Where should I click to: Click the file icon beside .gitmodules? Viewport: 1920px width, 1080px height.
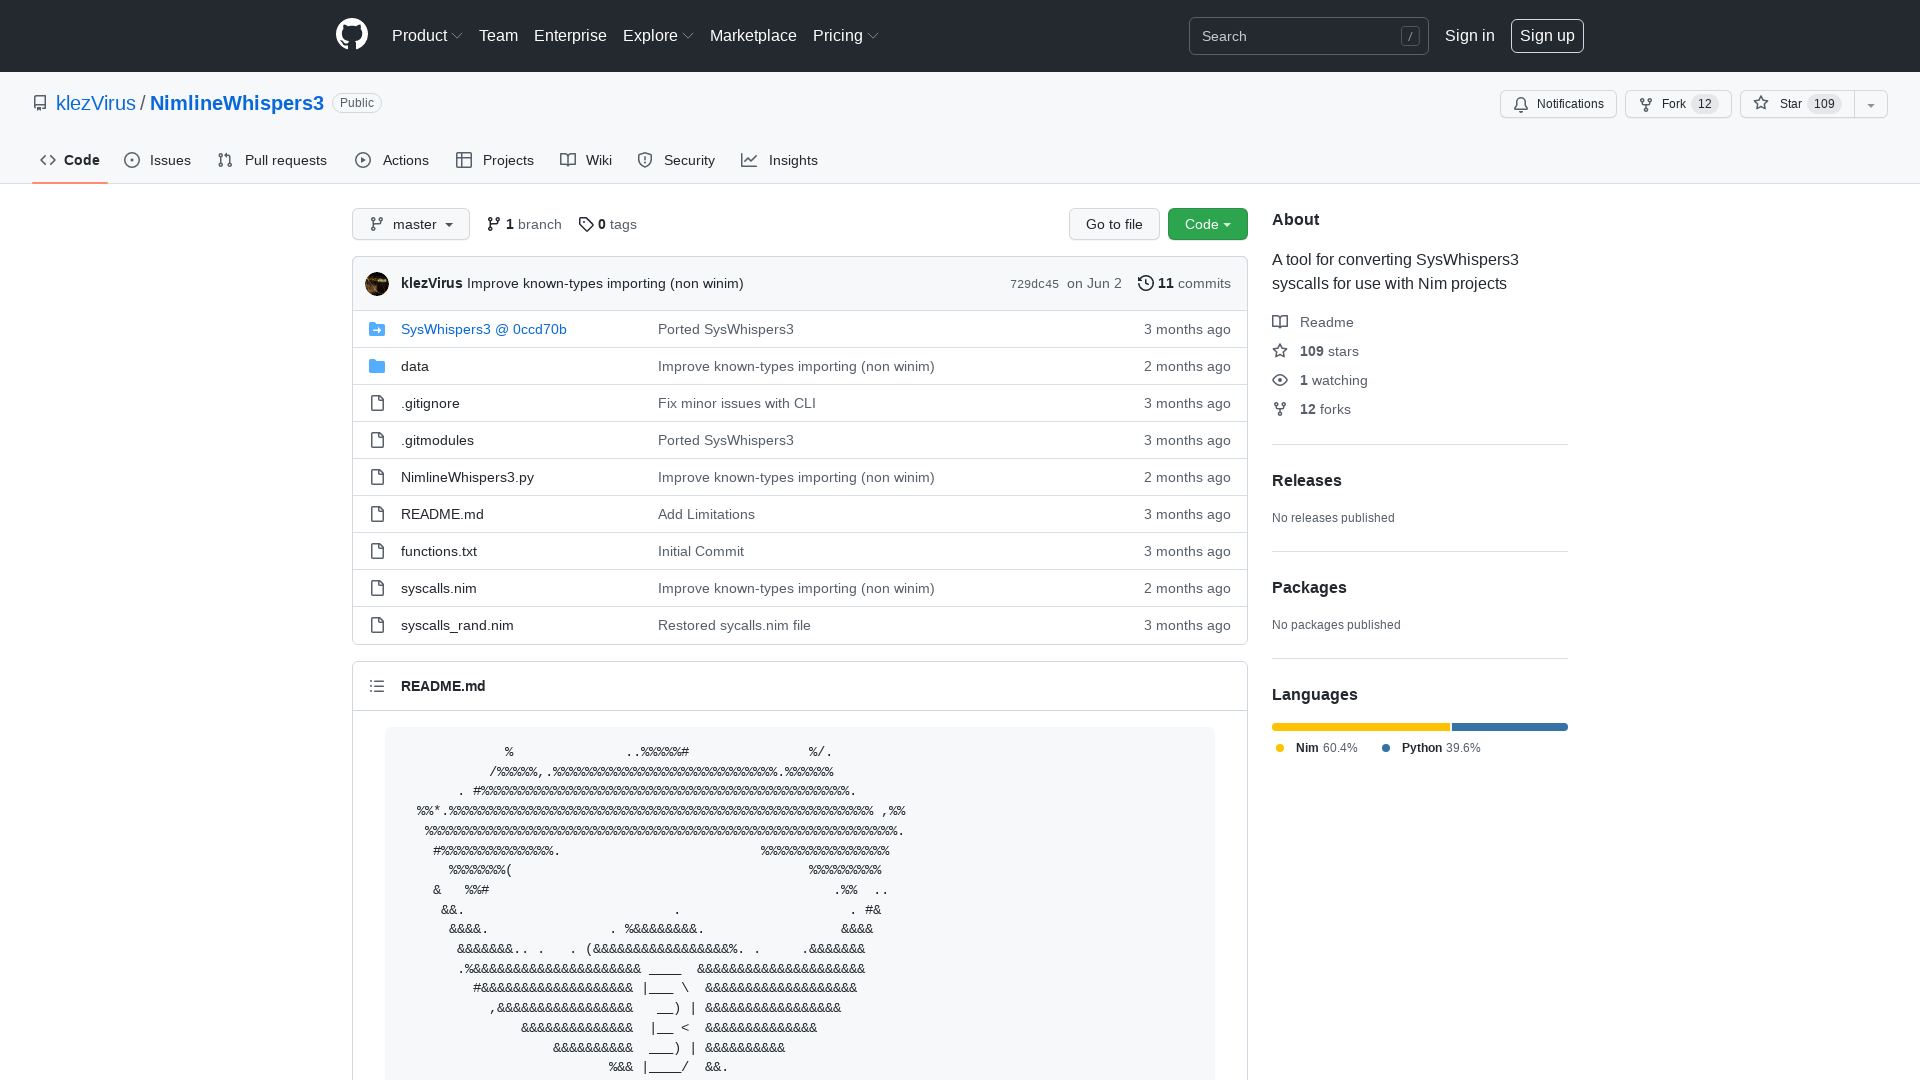[377, 440]
